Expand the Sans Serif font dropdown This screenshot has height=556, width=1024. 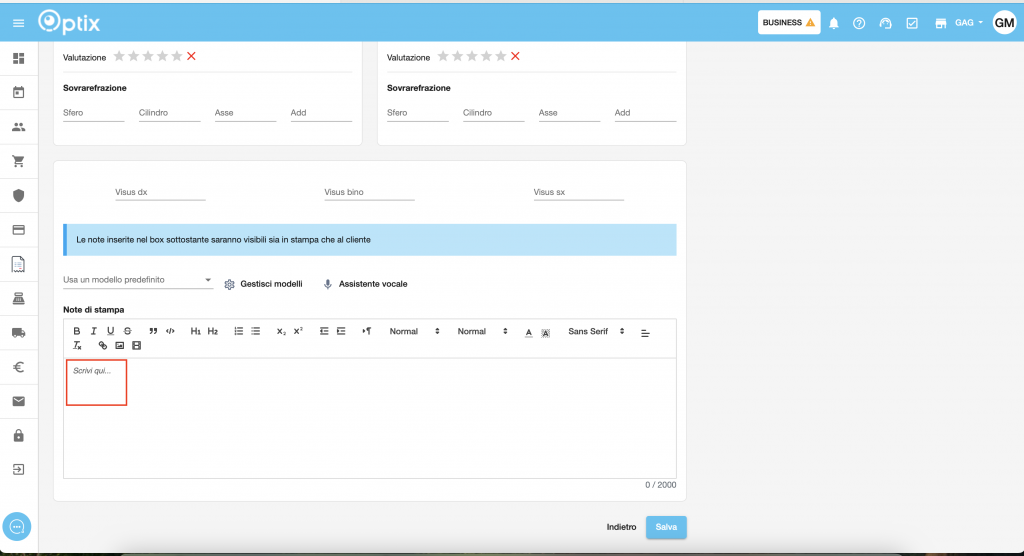pos(596,331)
